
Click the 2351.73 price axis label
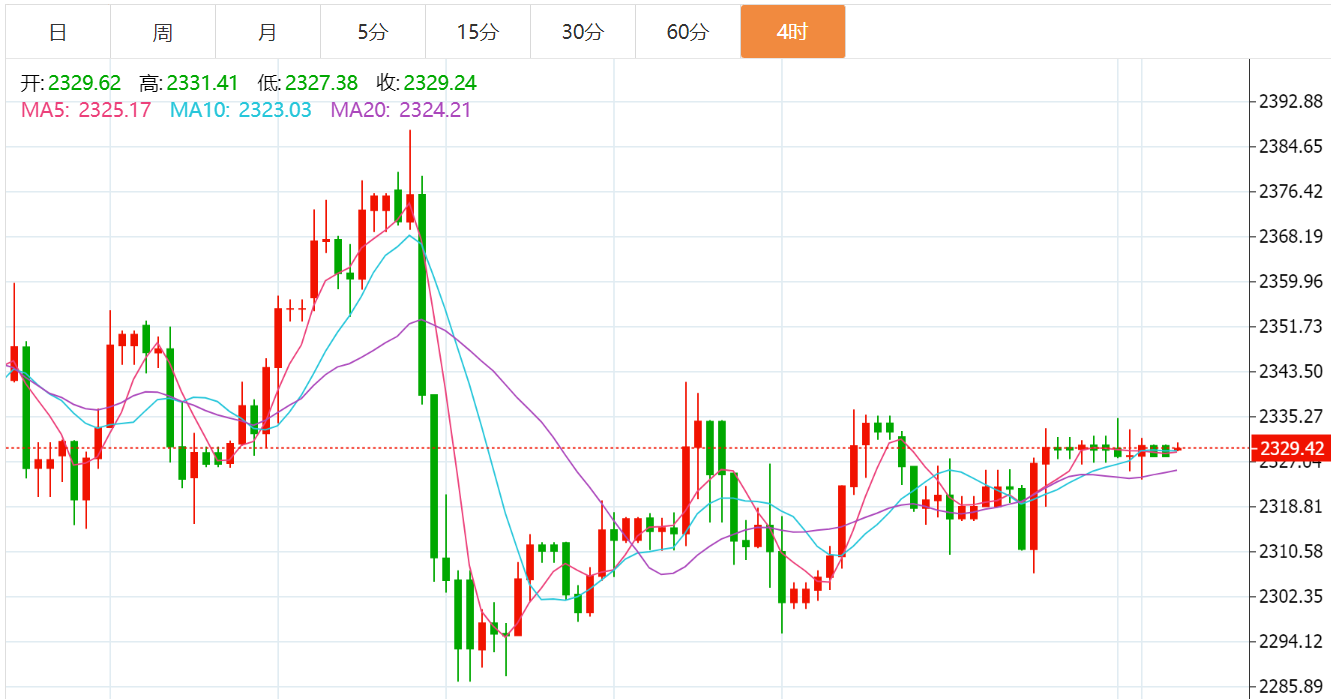coord(1290,326)
